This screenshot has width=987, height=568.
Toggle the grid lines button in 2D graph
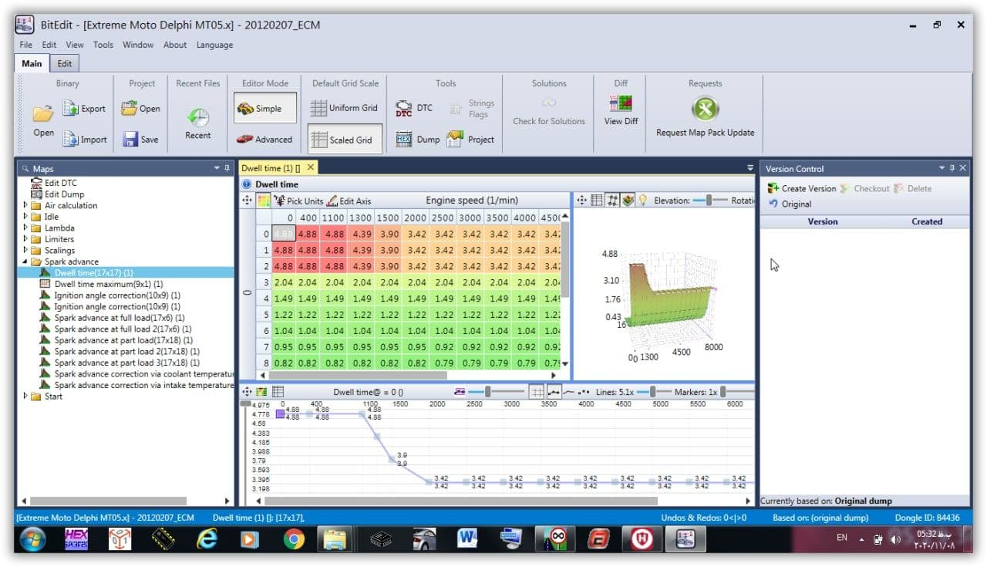[537, 392]
